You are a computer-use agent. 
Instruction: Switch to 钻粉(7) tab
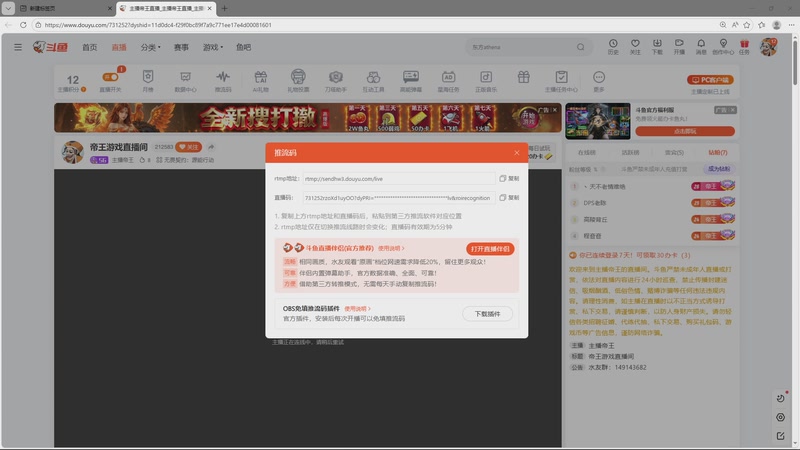coord(718,153)
